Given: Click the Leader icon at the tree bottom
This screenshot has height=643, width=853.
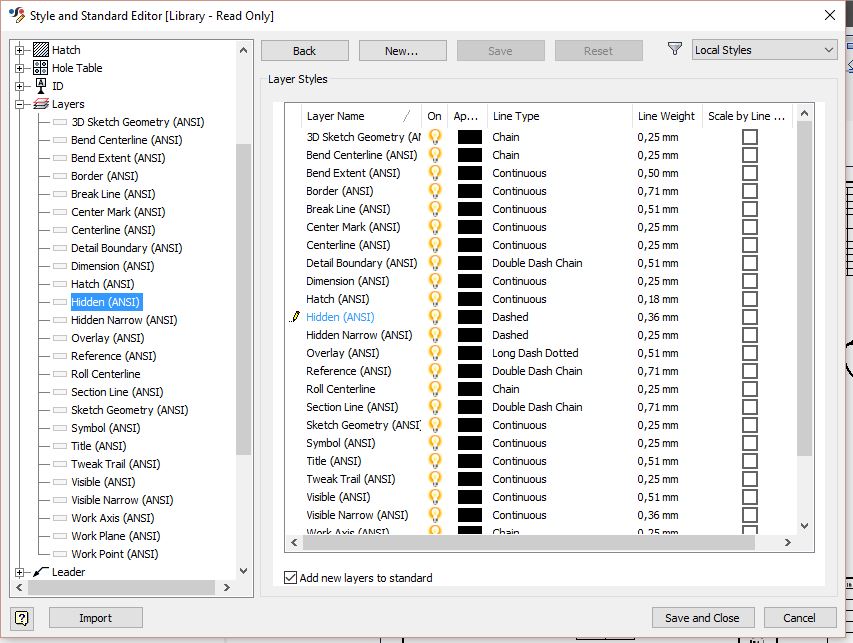Looking at the screenshot, I should [41, 572].
